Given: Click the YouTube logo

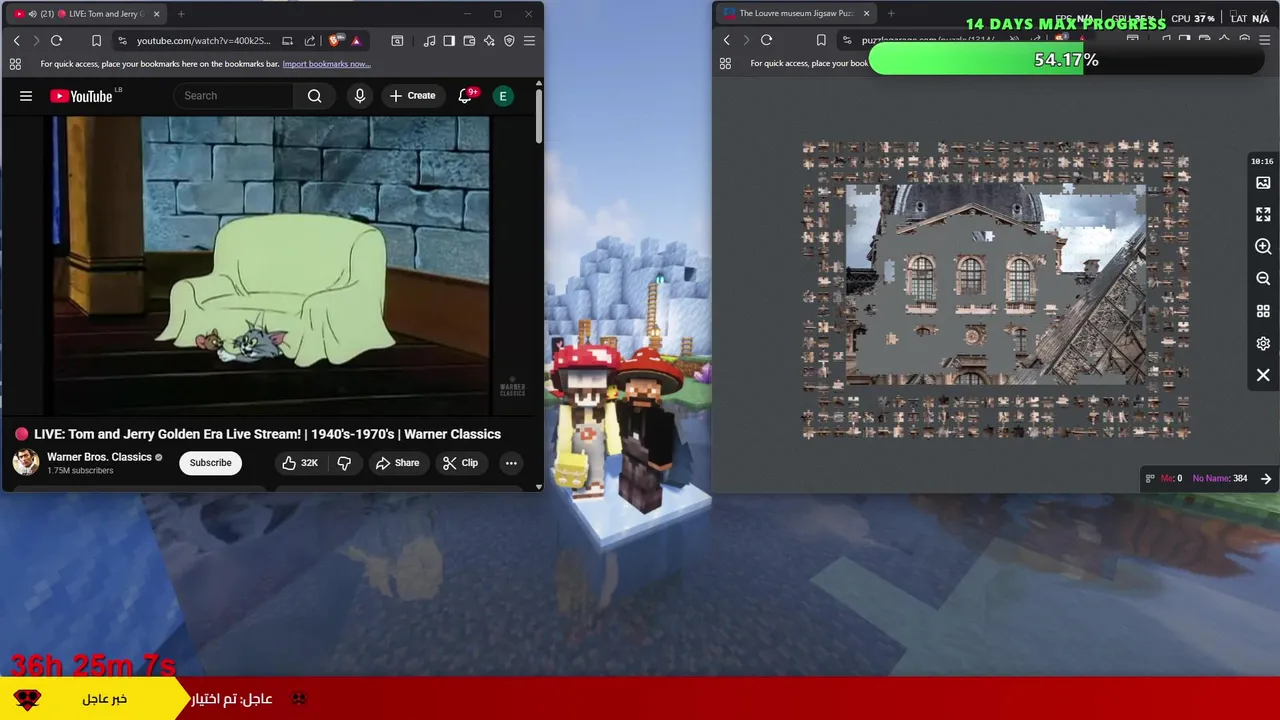Looking at the screenshot, I should [x=81, y=96].
